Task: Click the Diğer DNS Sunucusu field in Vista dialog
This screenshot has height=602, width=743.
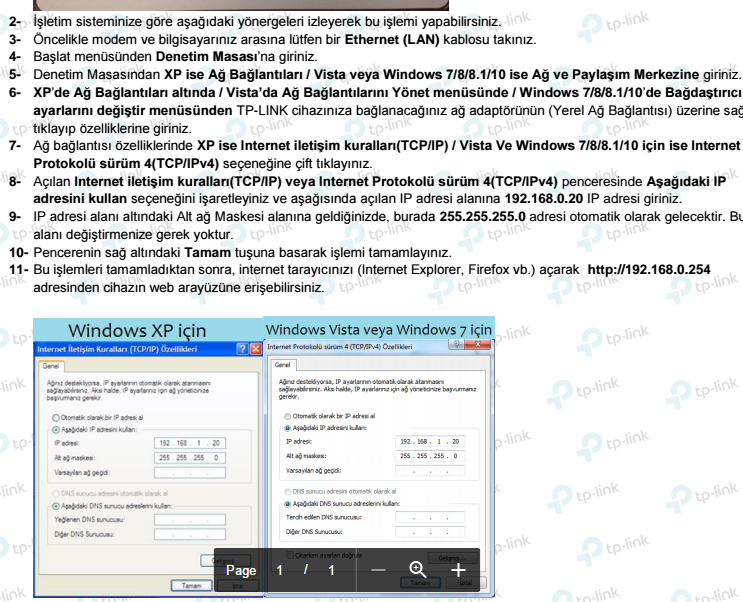Action: pyautogui.click(x=430, y=532)
